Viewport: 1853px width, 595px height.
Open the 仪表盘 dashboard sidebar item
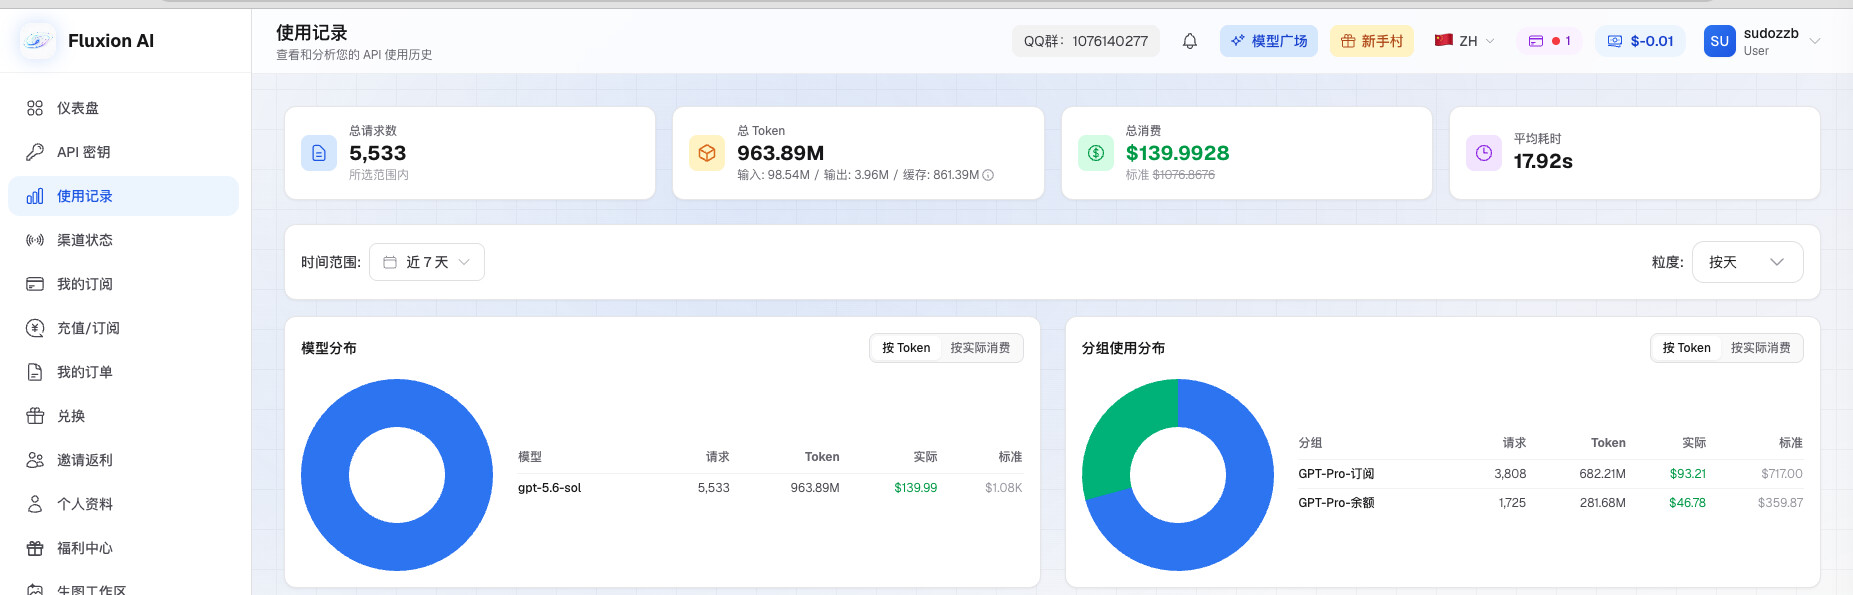click(123, 108)
